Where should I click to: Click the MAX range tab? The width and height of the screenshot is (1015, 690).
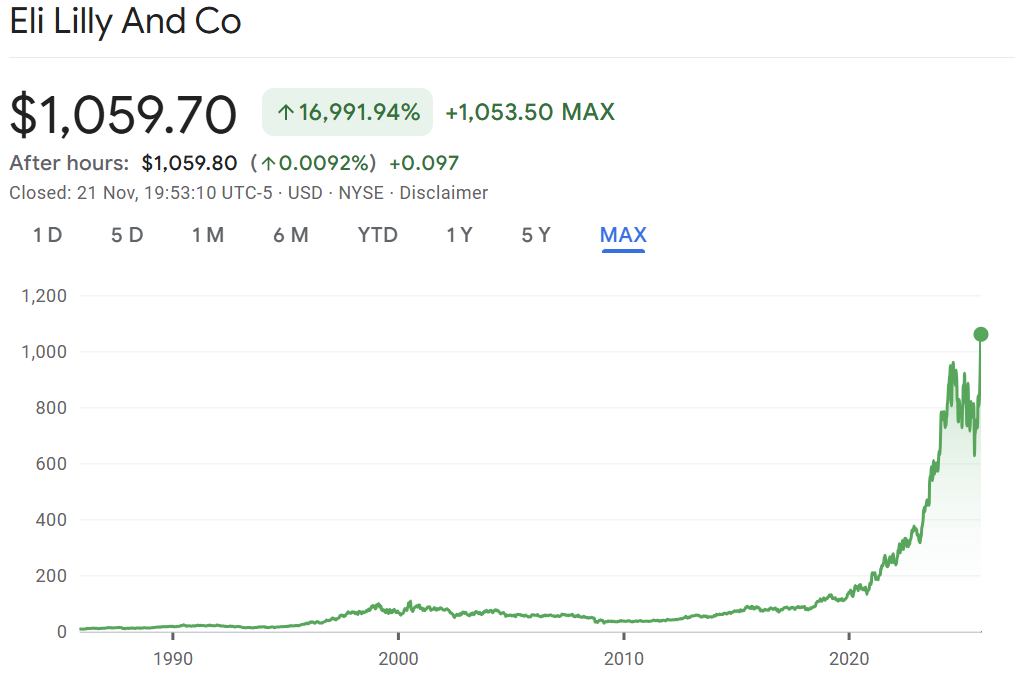(x=623, y=235)
